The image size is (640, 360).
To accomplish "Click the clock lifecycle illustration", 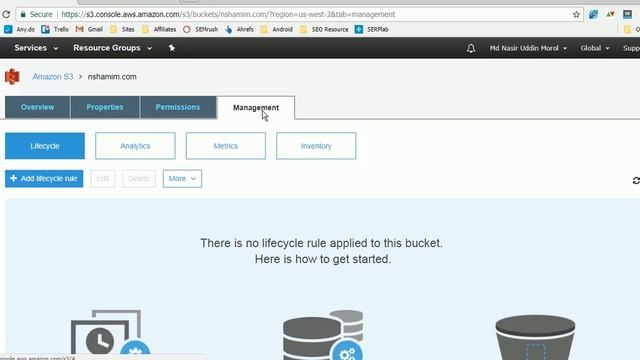I will [110, 334].
